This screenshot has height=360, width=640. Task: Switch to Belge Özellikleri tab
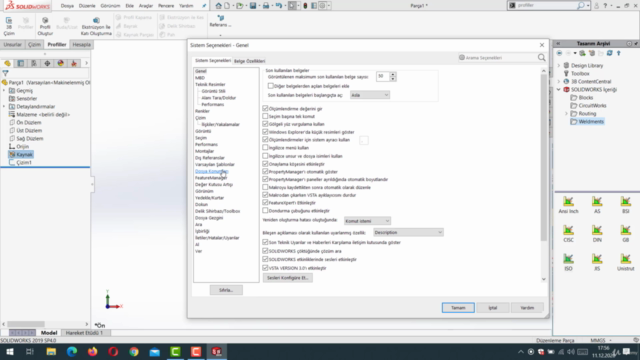(x=249, y=61)
